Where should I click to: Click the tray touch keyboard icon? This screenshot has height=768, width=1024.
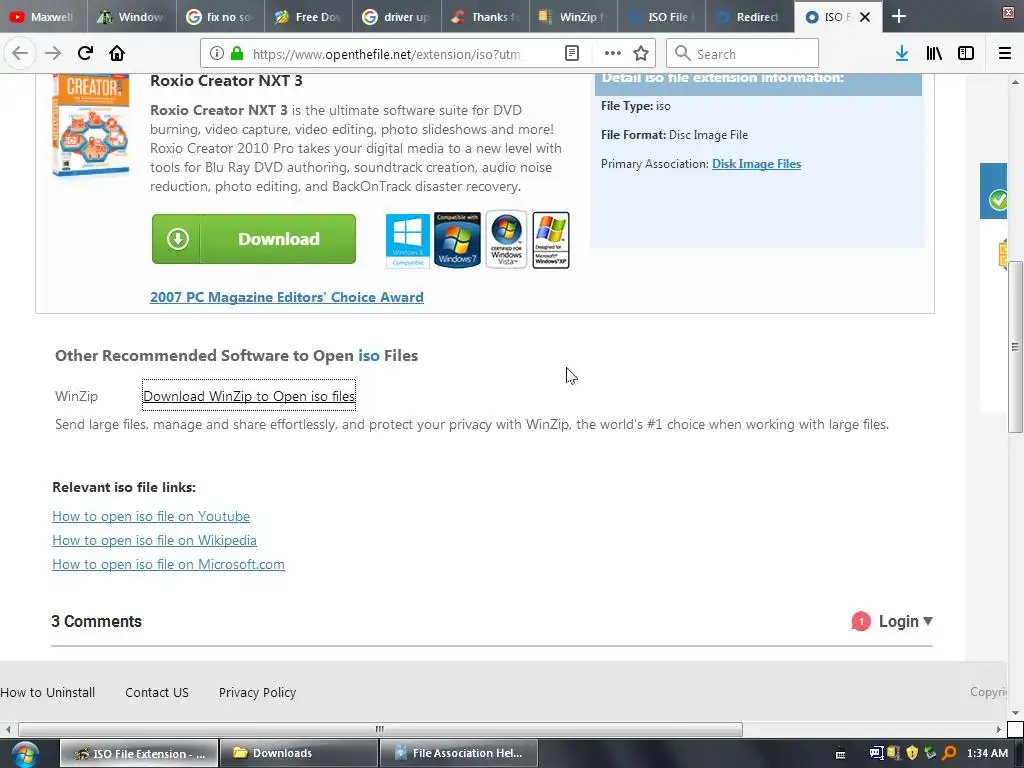(x=840, y=754)
